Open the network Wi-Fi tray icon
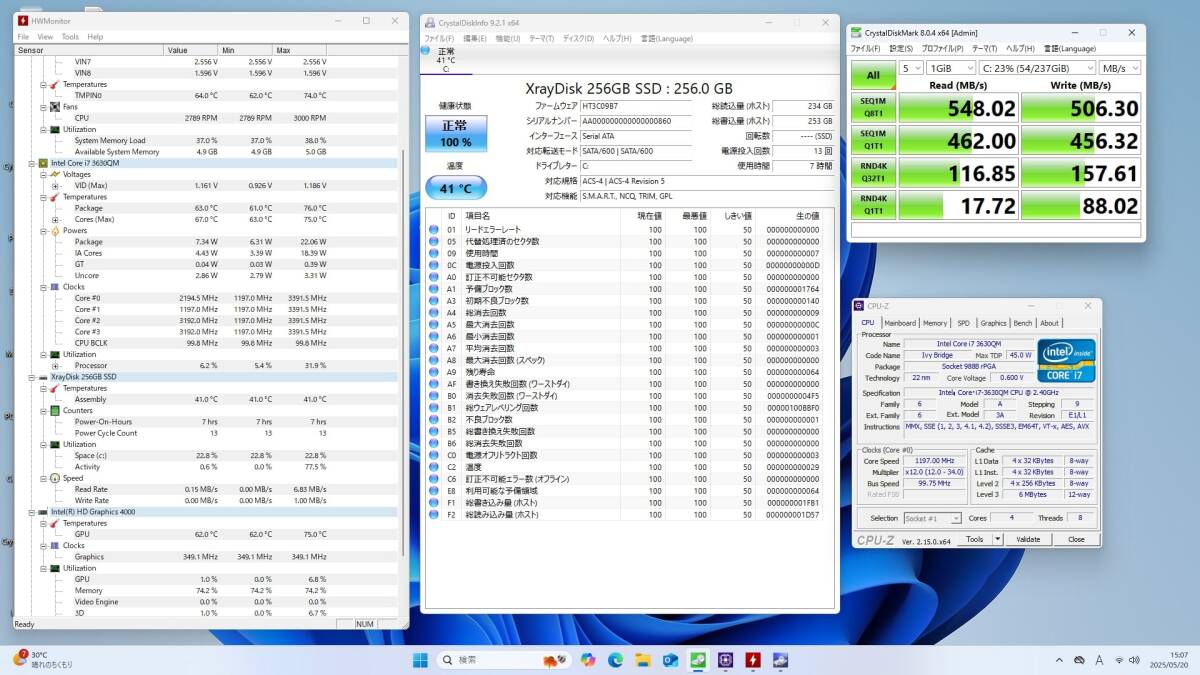The height and width of the screenshot is (675, 1200). [x=1119, y=660]
